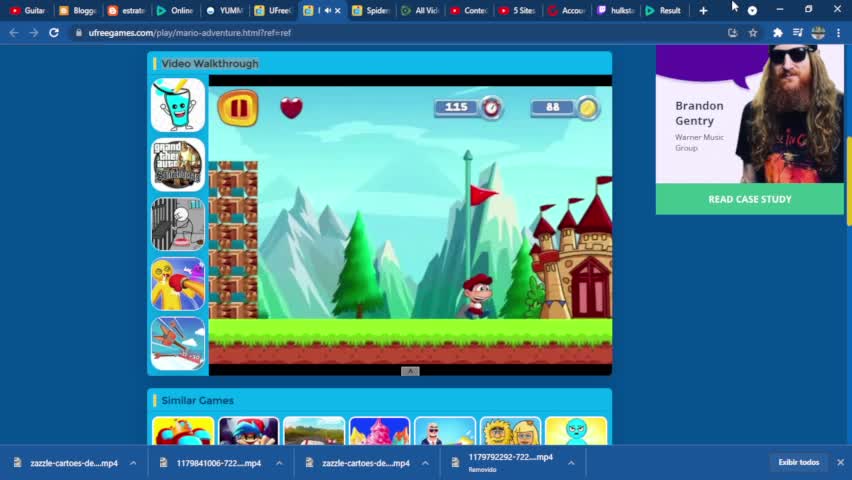Switch to the All Vid tab
Image resolution: width=852 pixels, height=480 pixels.
(x=419, y=10)
